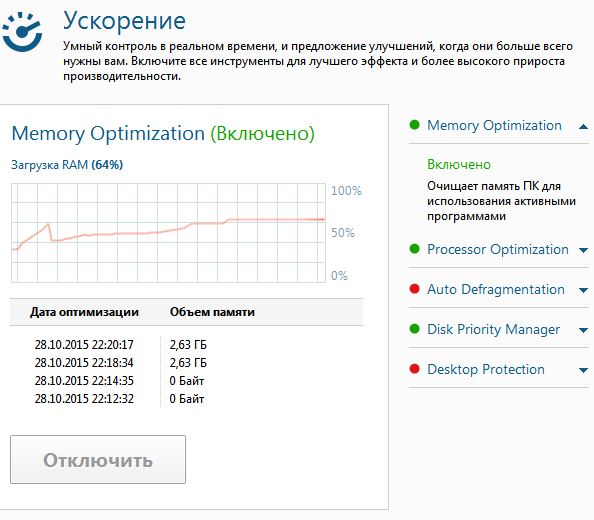594x520 pixels.
Task: Click the Дата оптимизации column header
Action: [84, 312]
